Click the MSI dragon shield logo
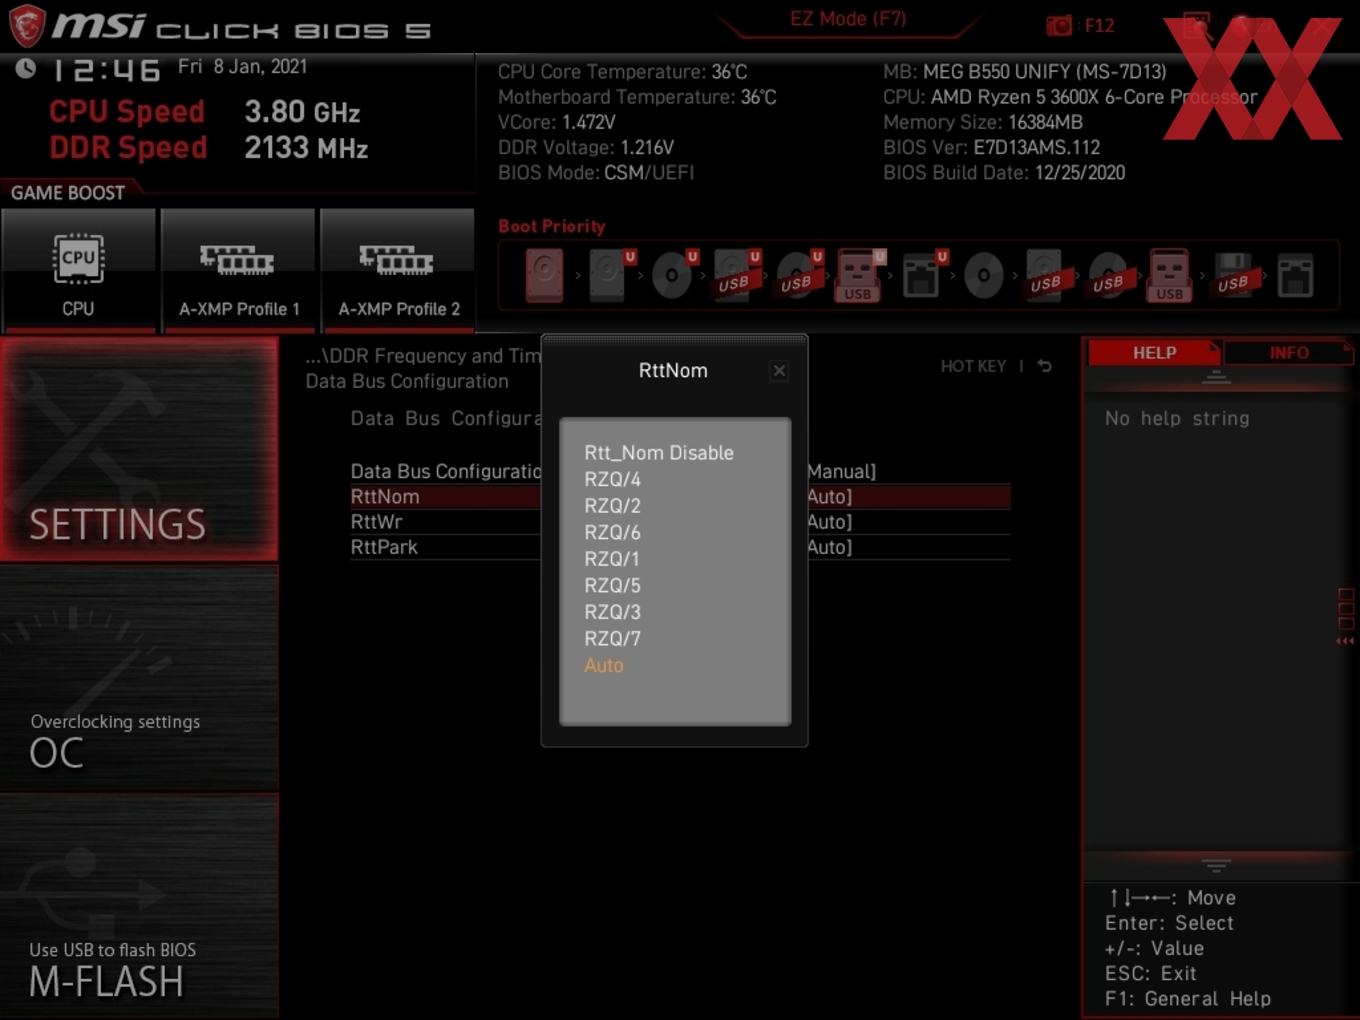1360x1020 pixels. (x=26, y=25)
